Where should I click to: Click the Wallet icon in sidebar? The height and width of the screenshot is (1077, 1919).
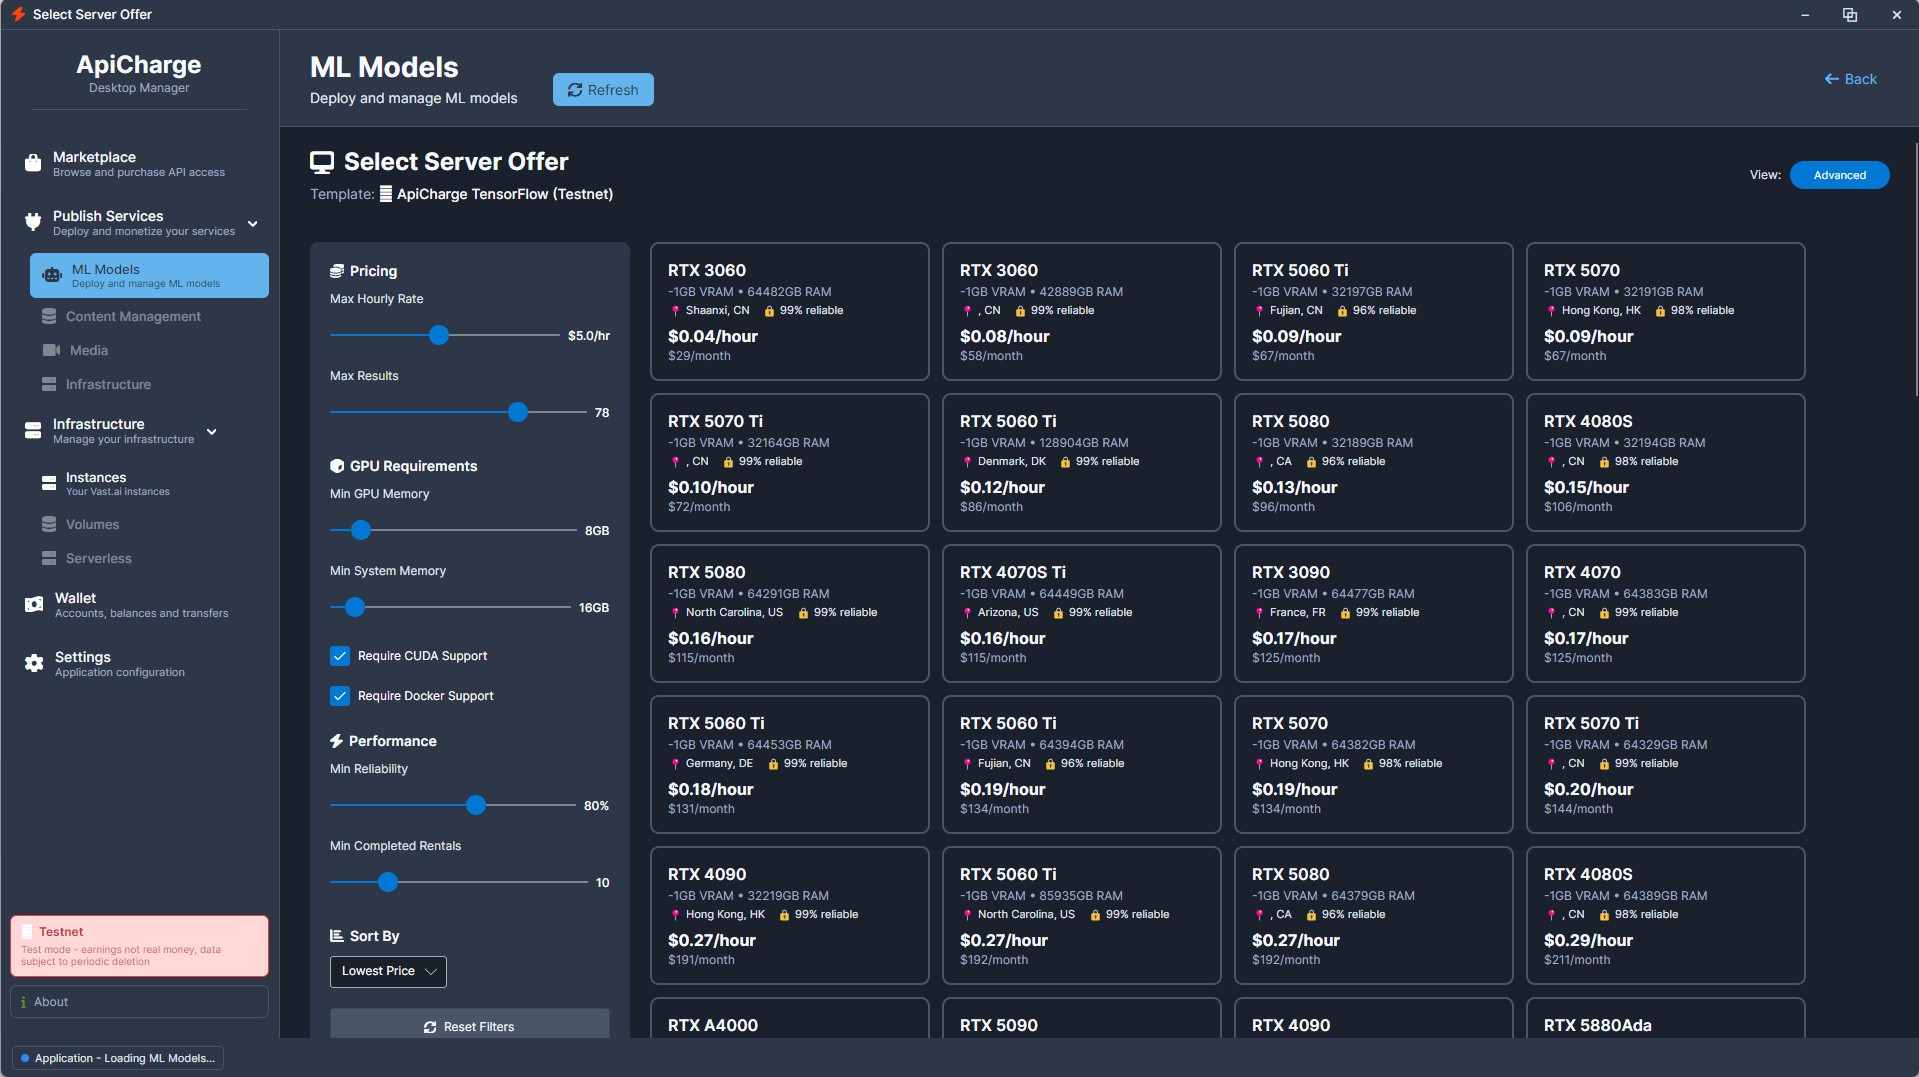pos(34,604)
